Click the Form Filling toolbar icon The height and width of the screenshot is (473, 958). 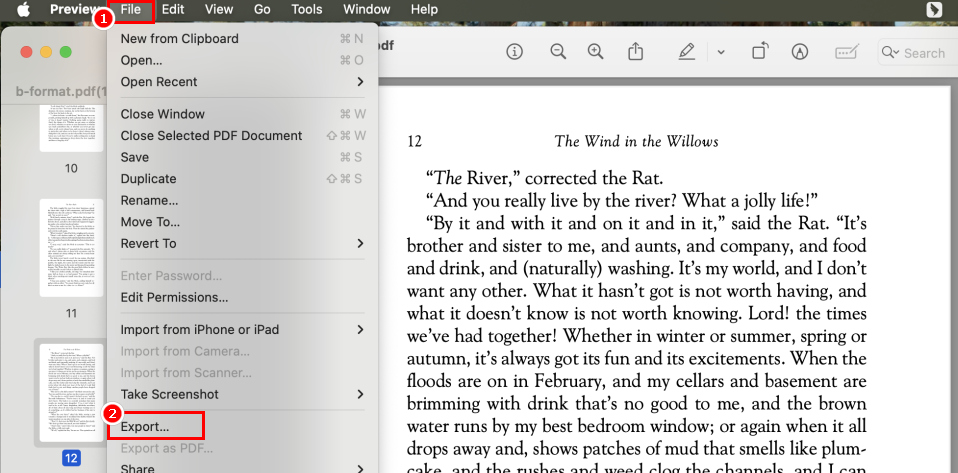tap(847, 52)
